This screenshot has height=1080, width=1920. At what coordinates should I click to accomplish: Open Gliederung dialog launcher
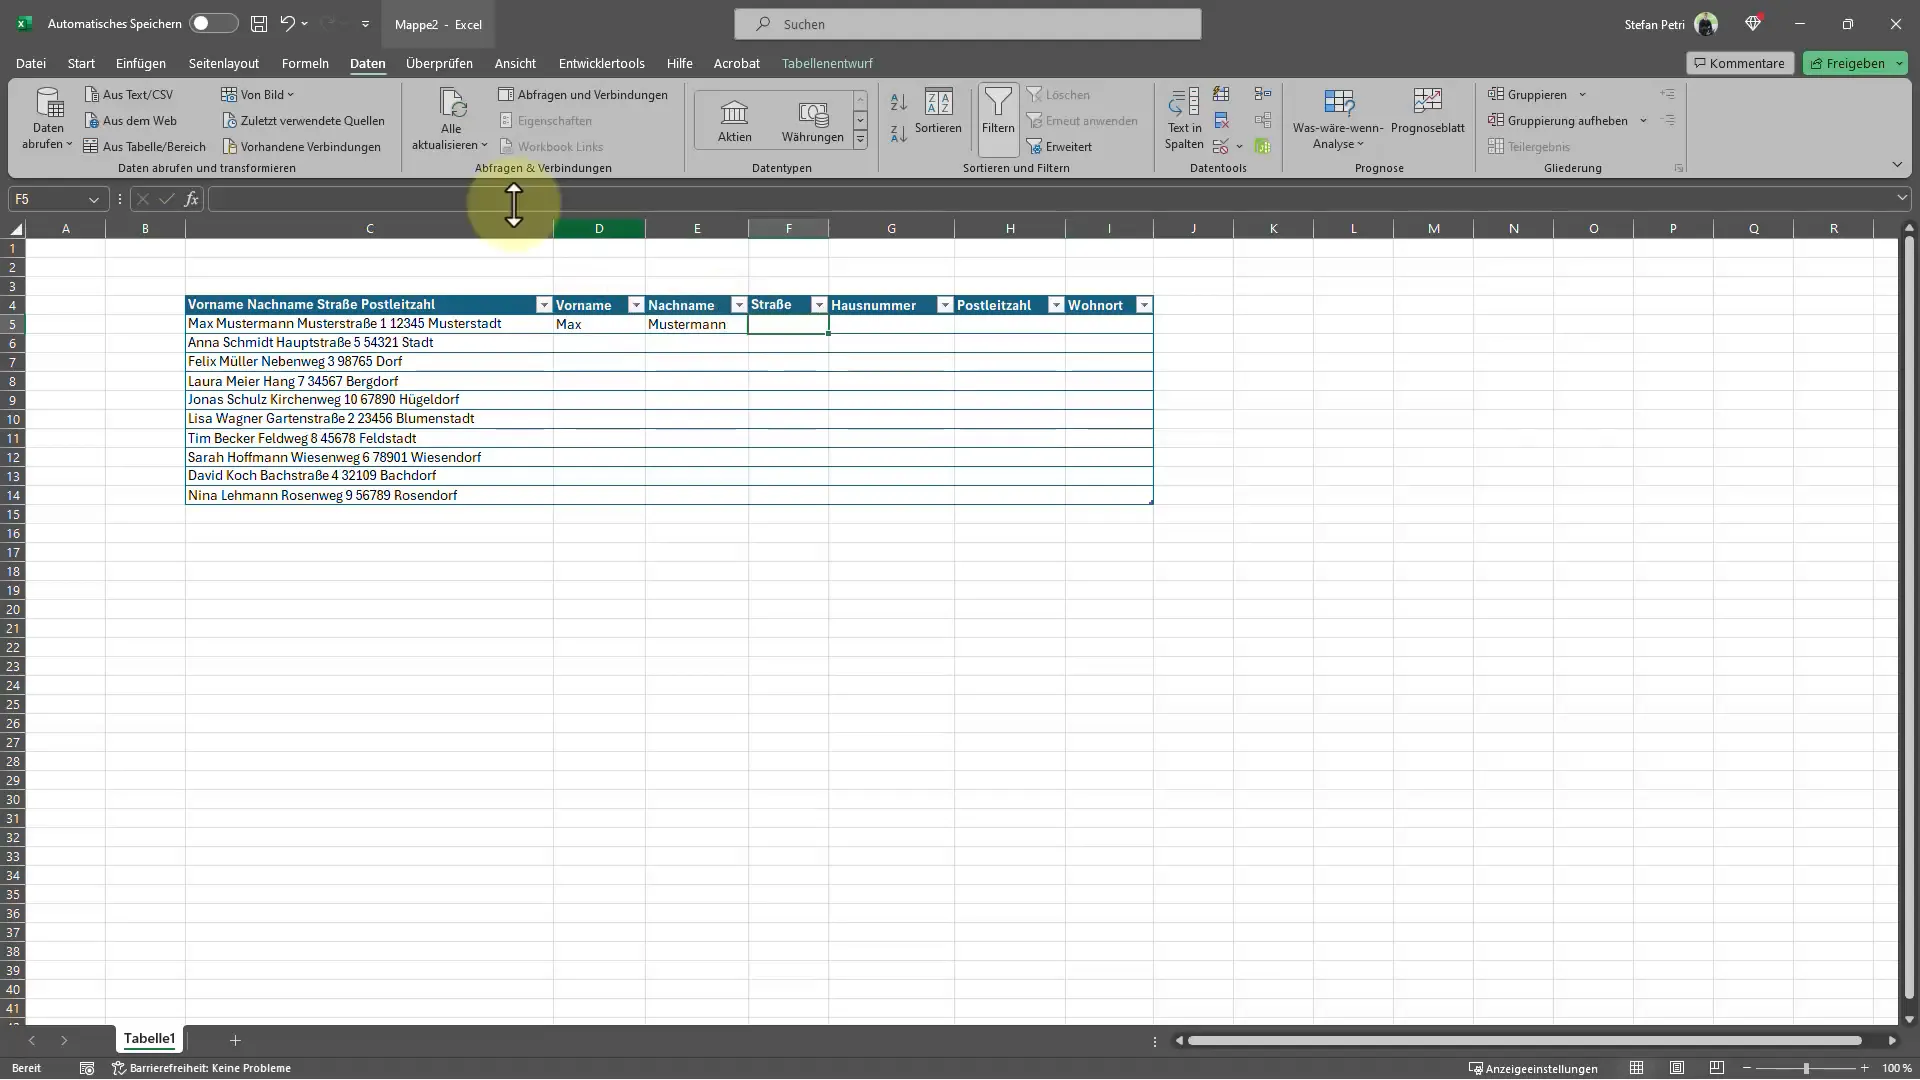pyautogui.click(x=1679, y=168)
